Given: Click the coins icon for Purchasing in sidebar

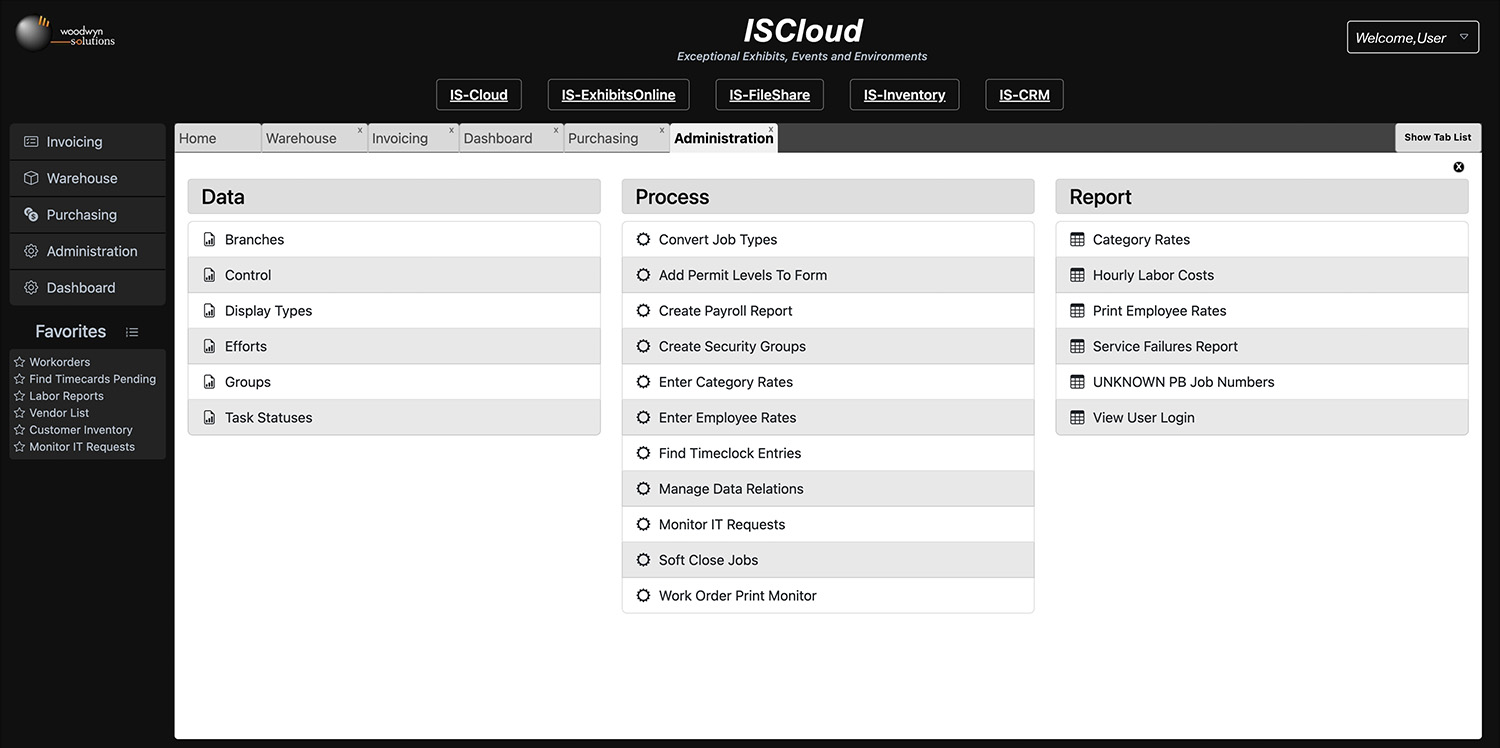Looking at the screenshot, I should tap(31, 215).
